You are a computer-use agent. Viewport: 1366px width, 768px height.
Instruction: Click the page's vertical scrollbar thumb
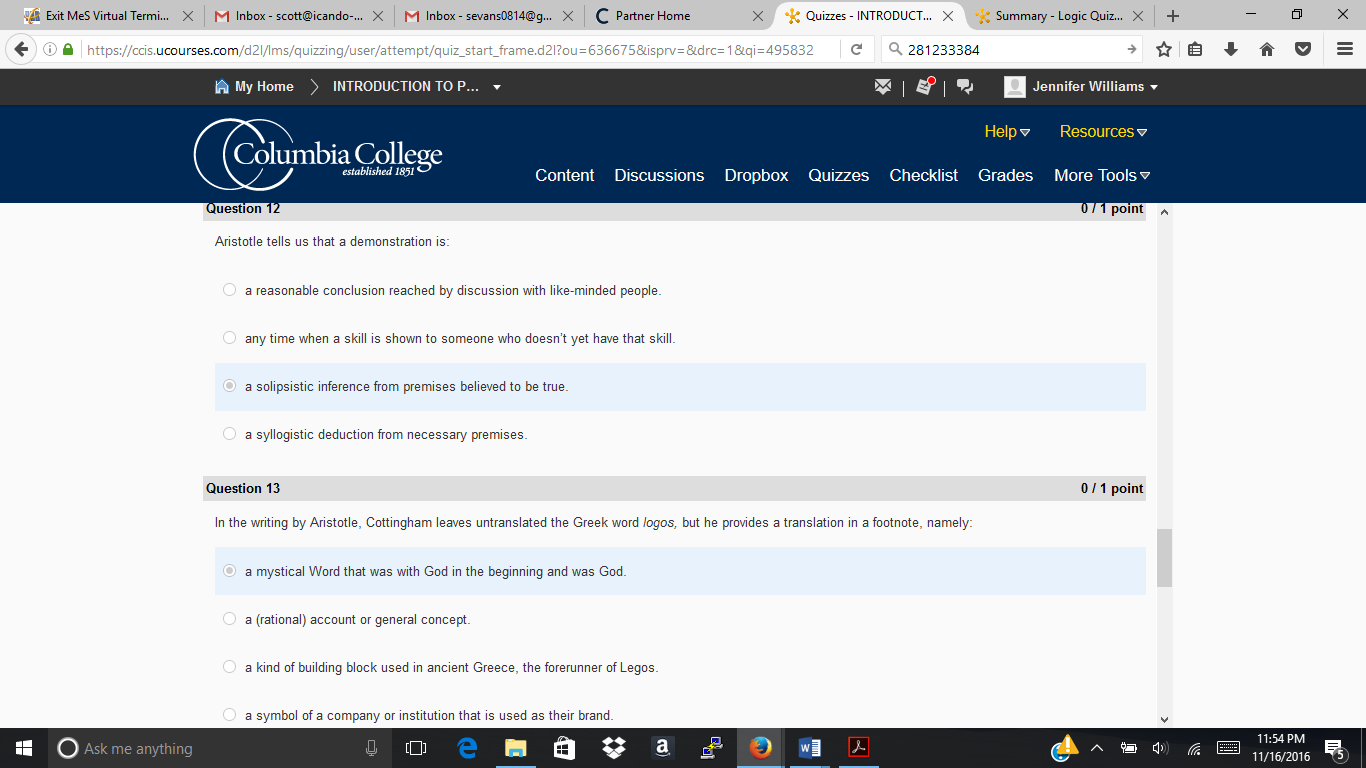tap(1164, 558)
